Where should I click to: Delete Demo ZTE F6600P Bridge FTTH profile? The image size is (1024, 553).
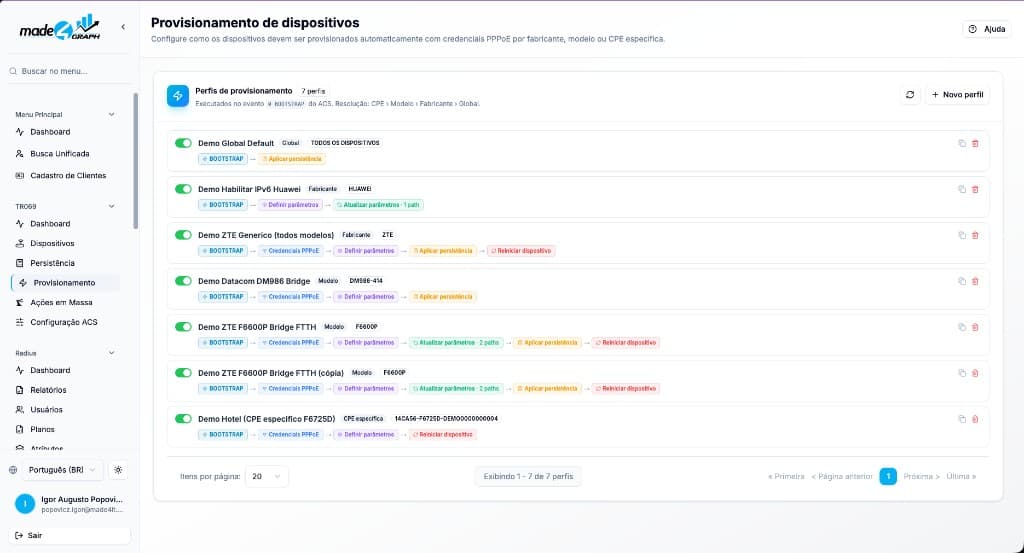[975, 327]
